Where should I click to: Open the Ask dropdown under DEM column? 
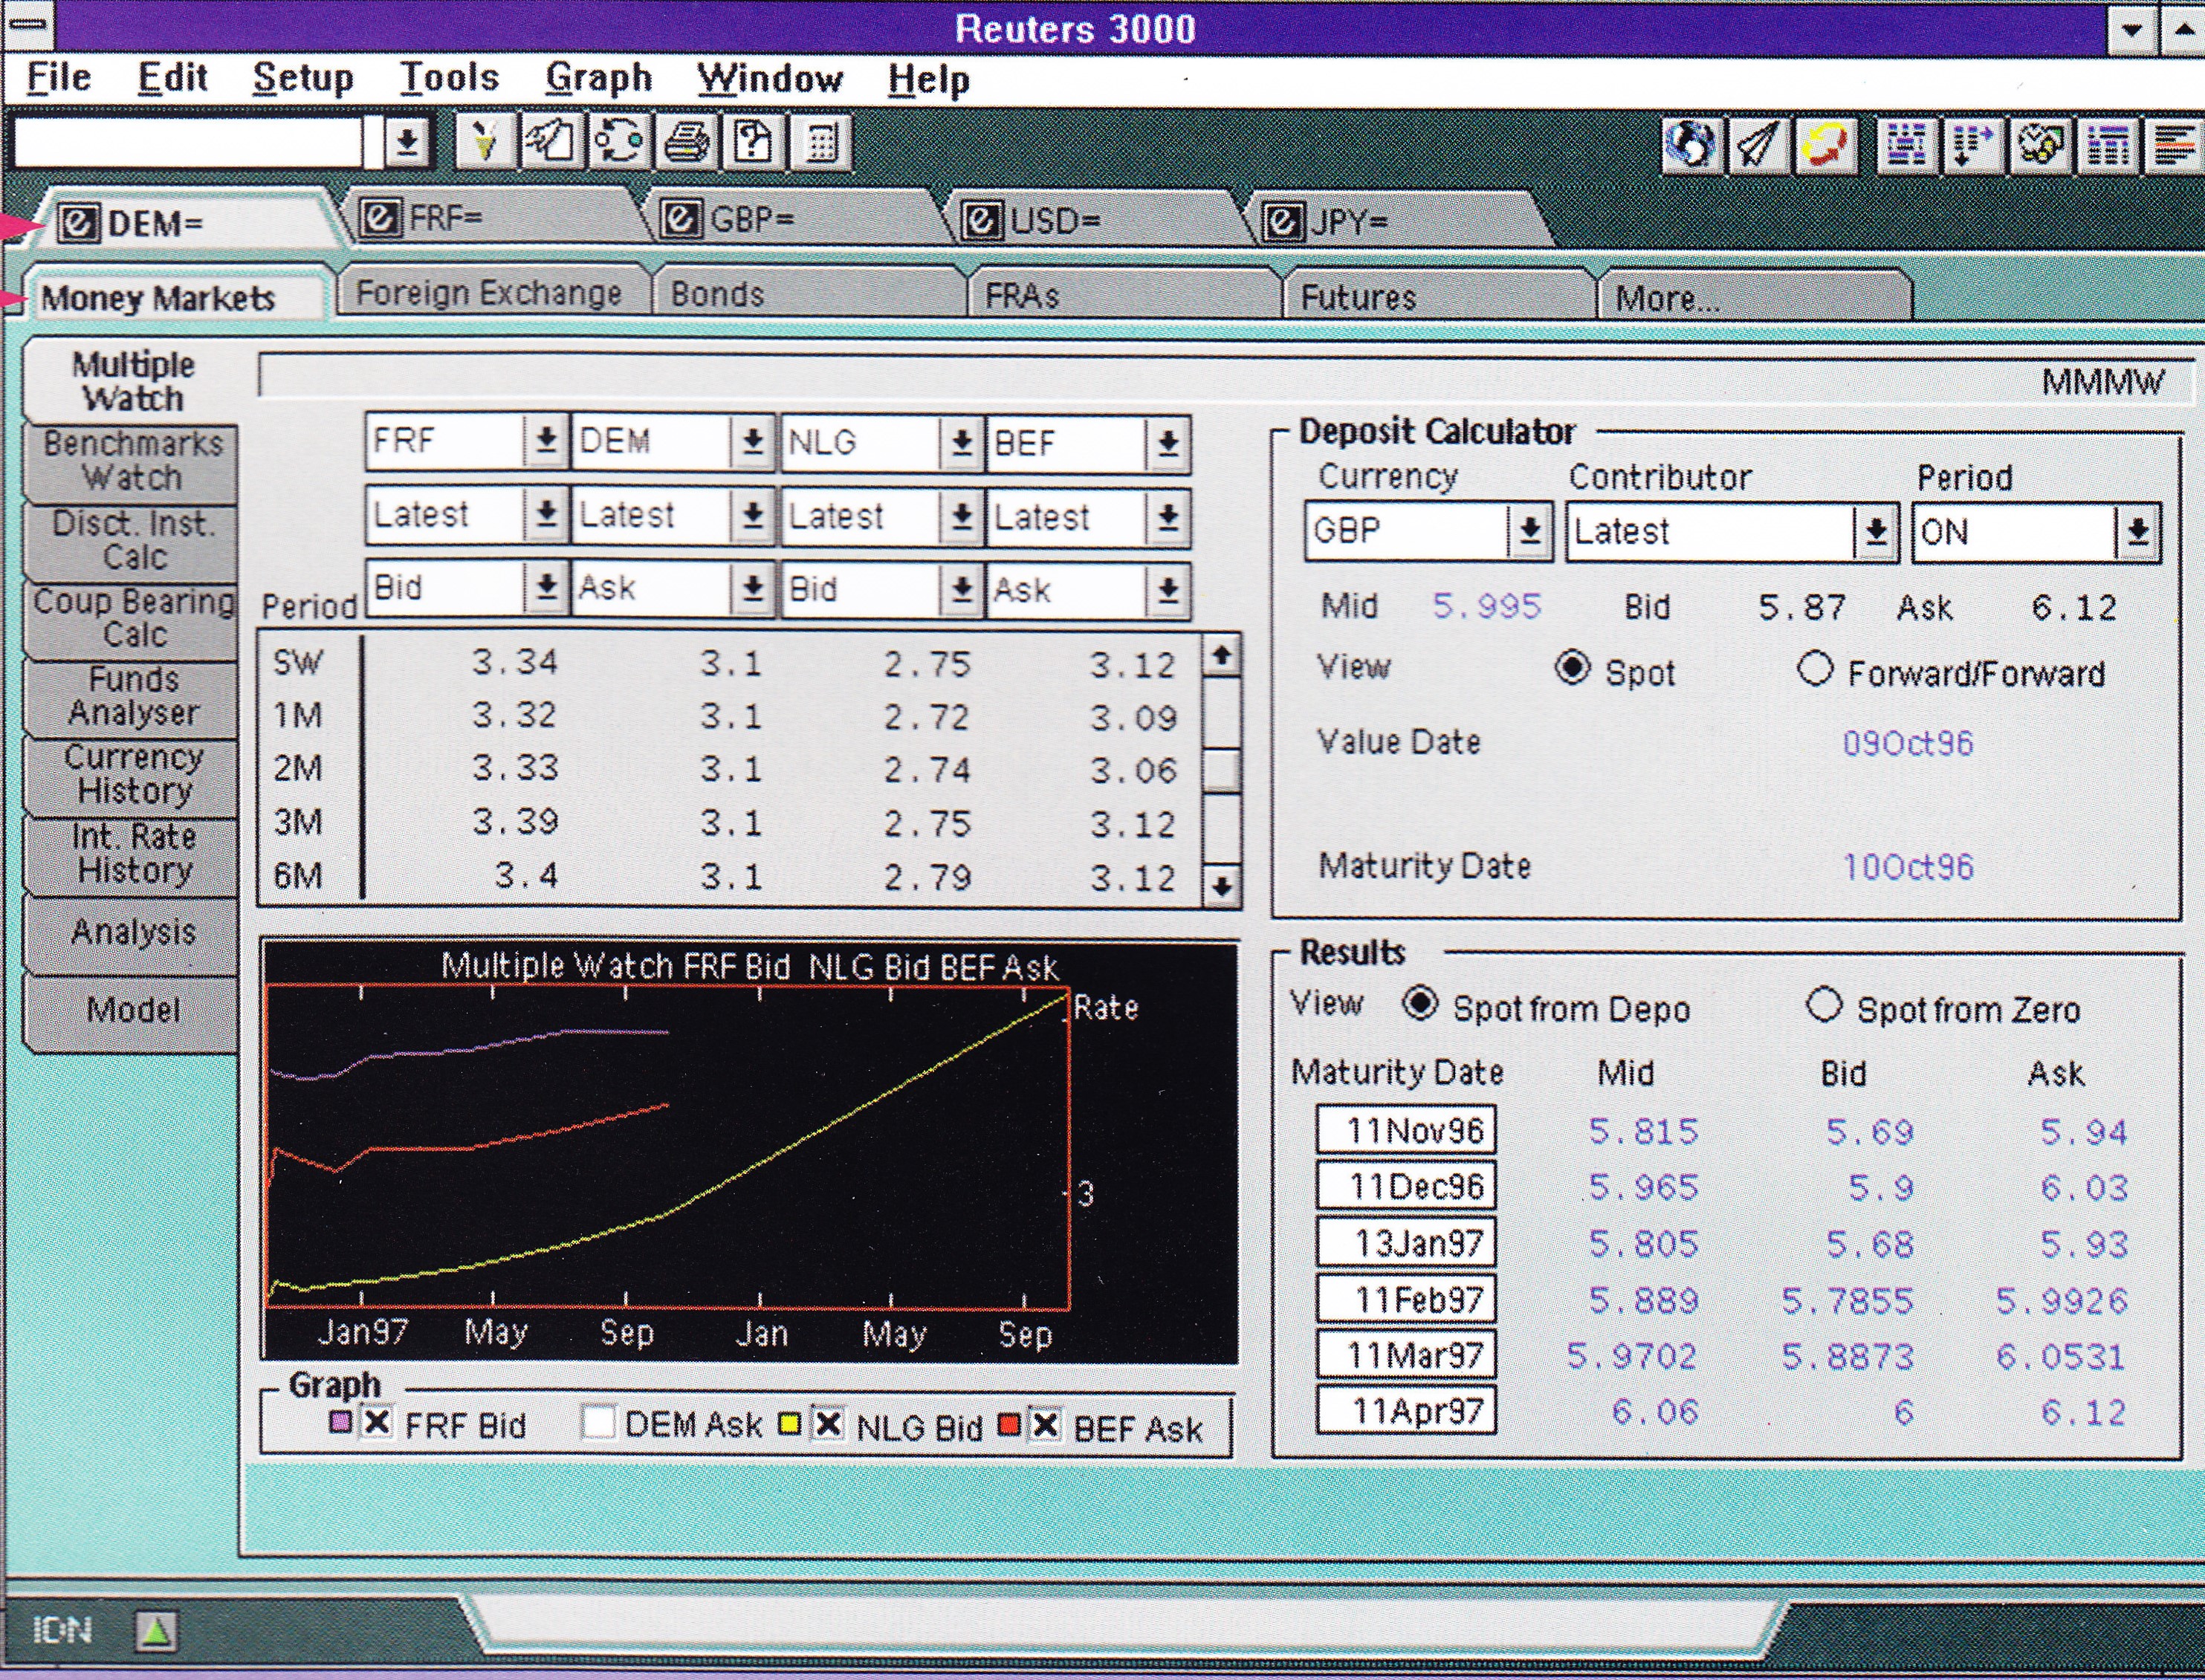pos(753,588)
